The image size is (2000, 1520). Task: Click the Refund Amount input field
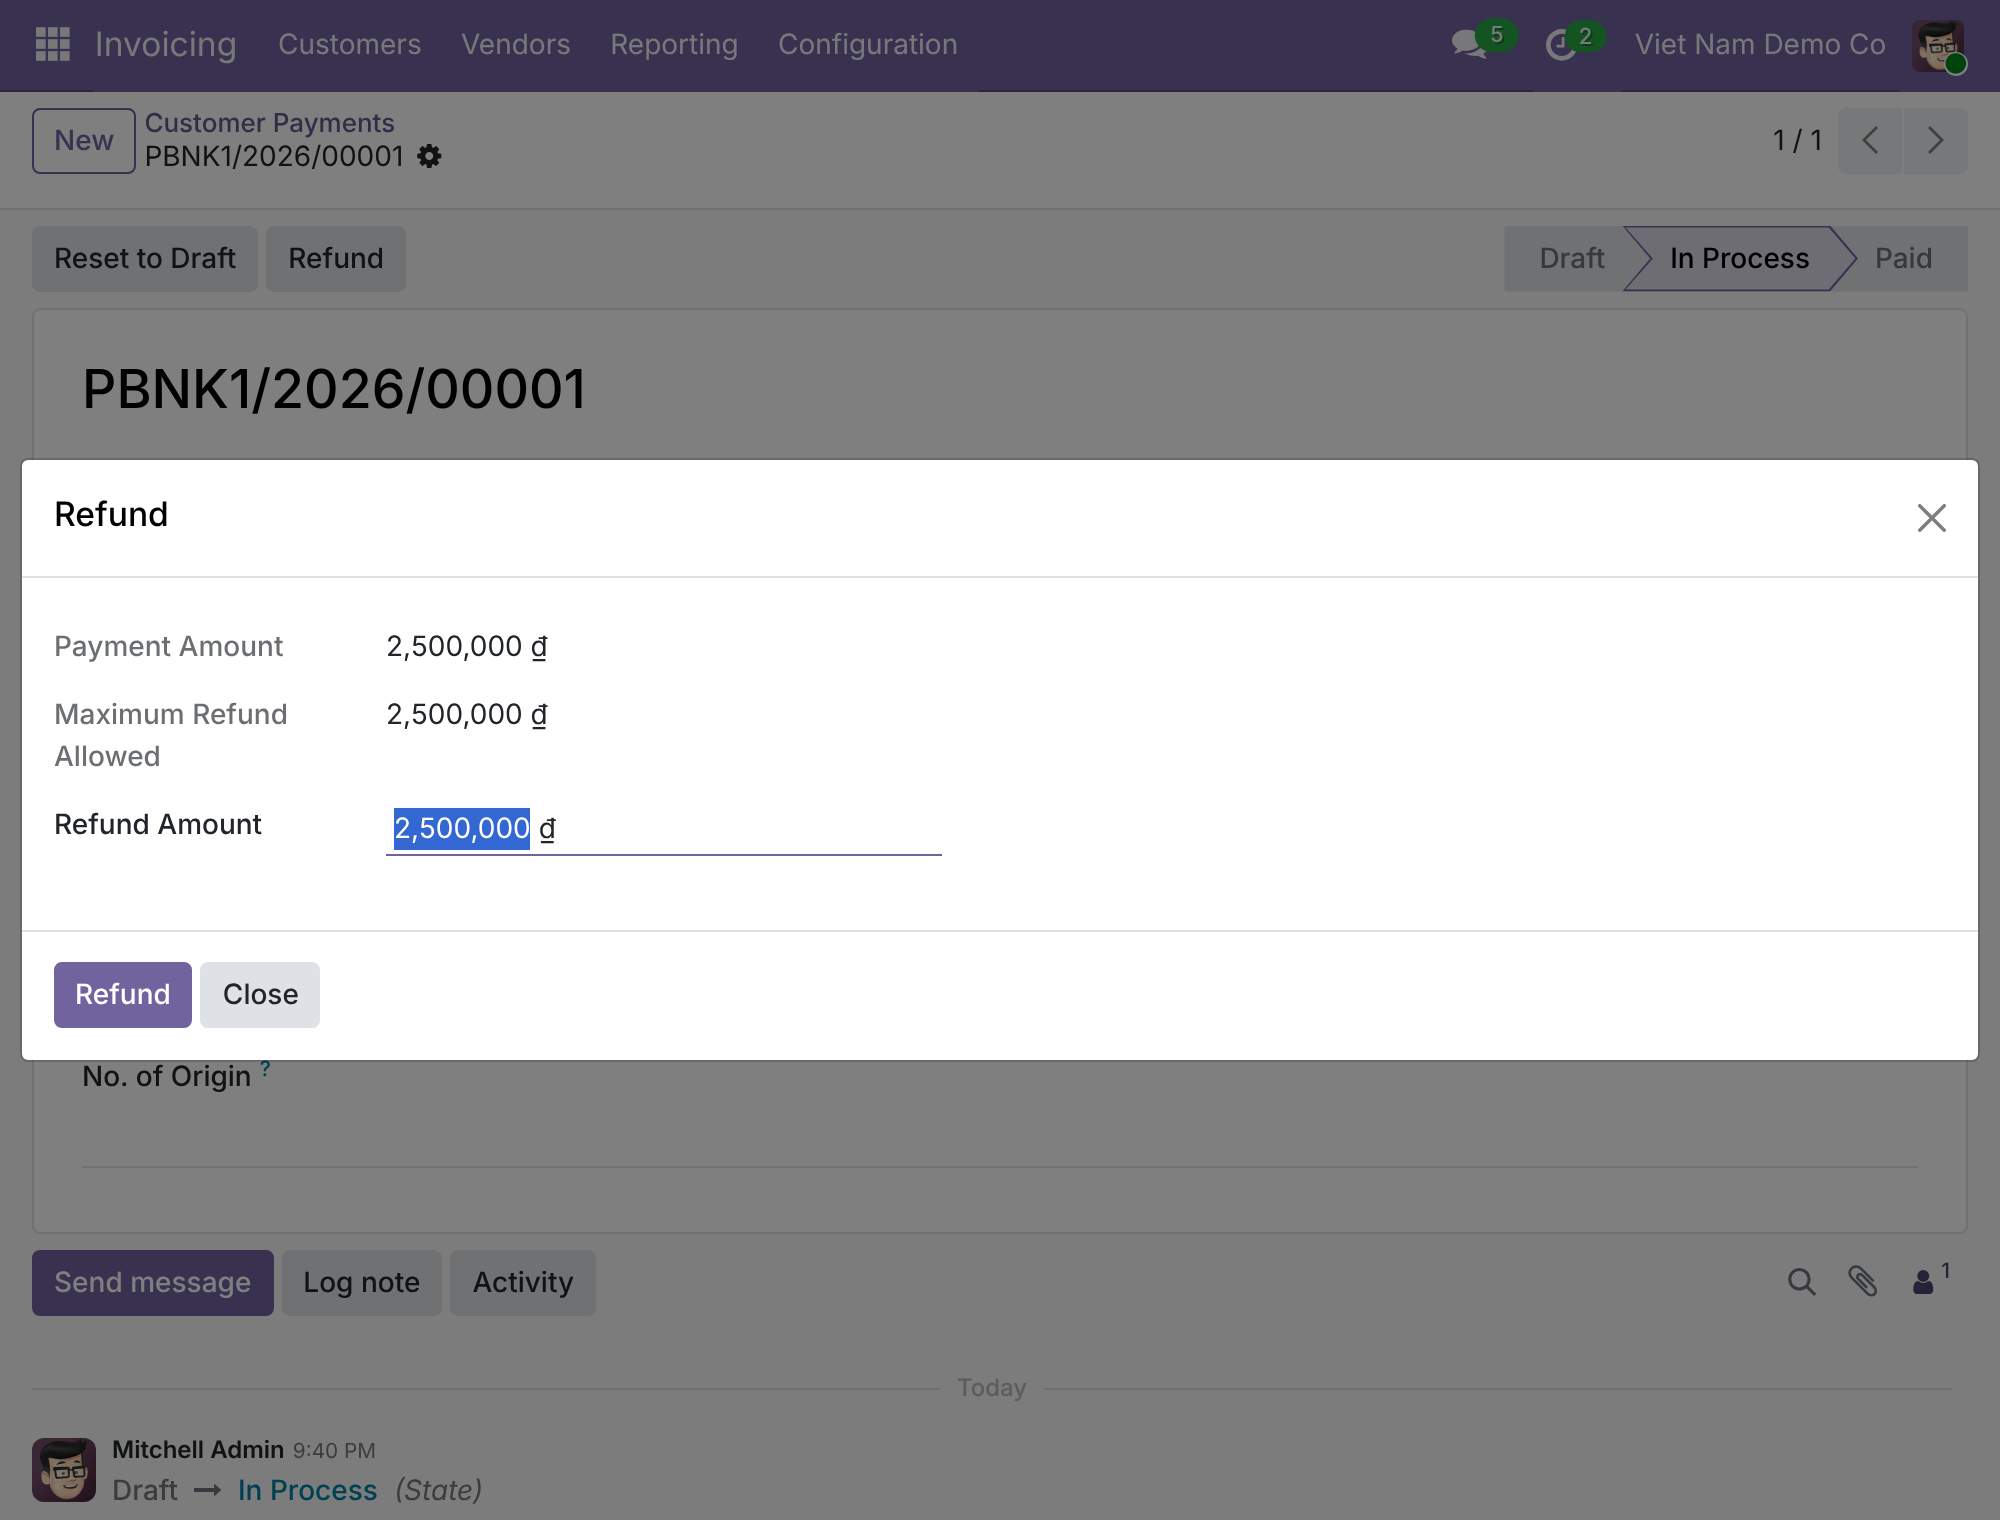click(x=664, y=828)
